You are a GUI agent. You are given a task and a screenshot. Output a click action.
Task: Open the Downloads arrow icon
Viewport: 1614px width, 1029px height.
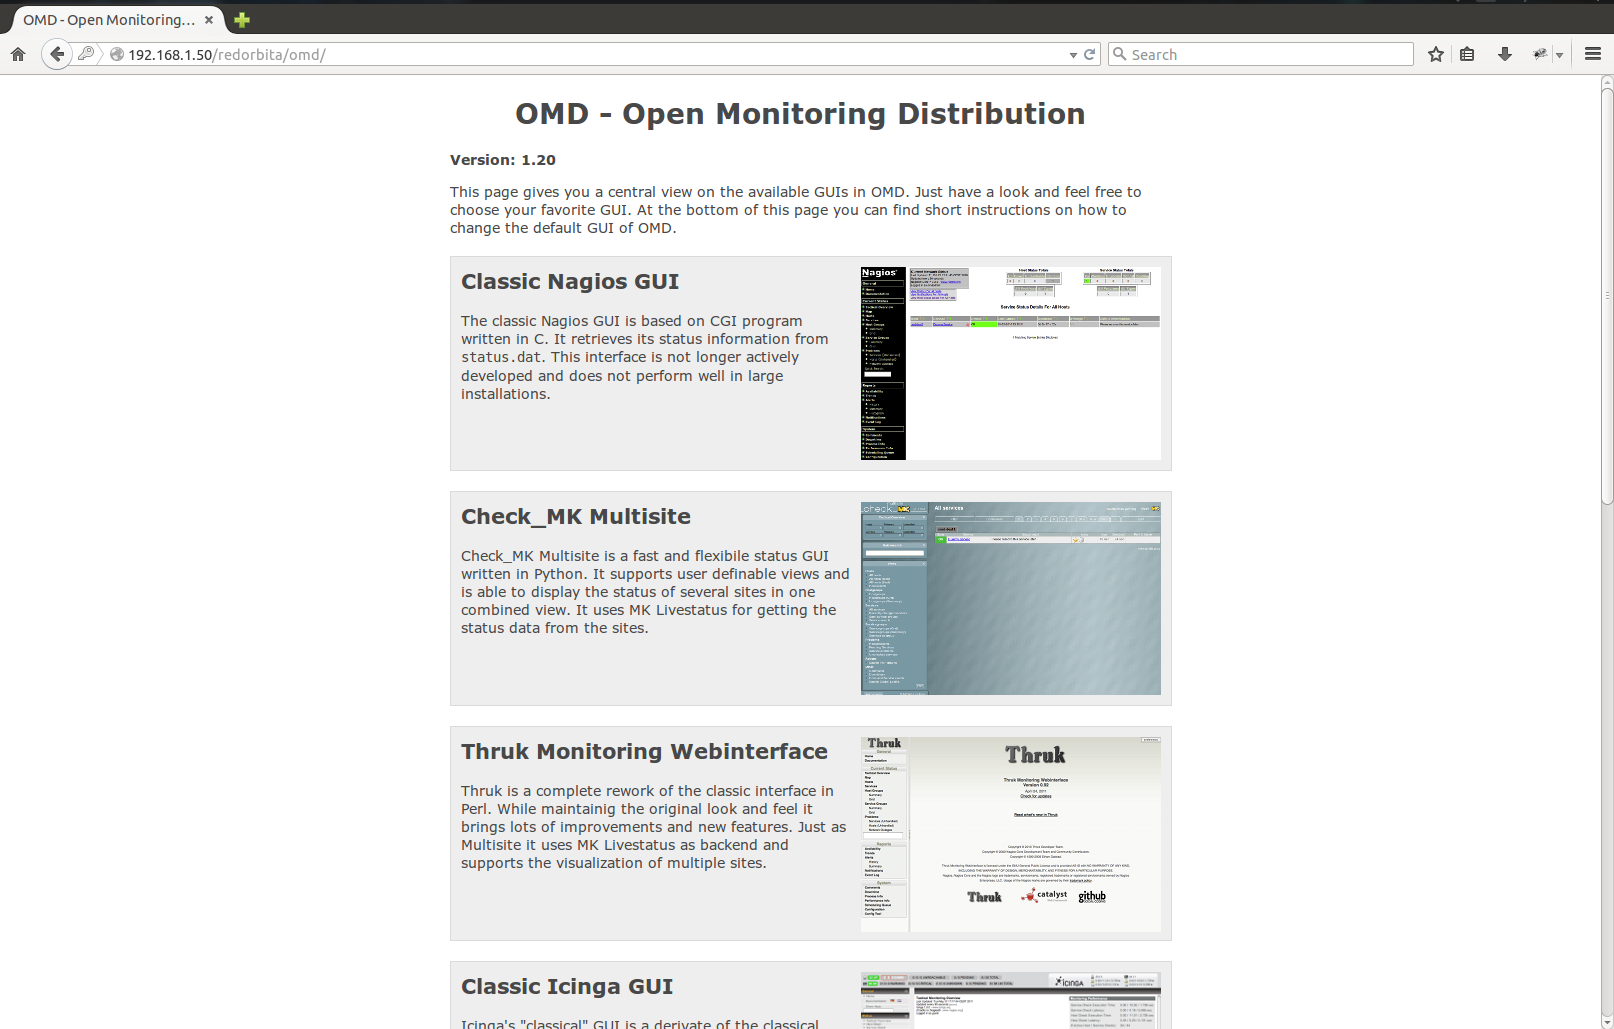pos(1504,54)
